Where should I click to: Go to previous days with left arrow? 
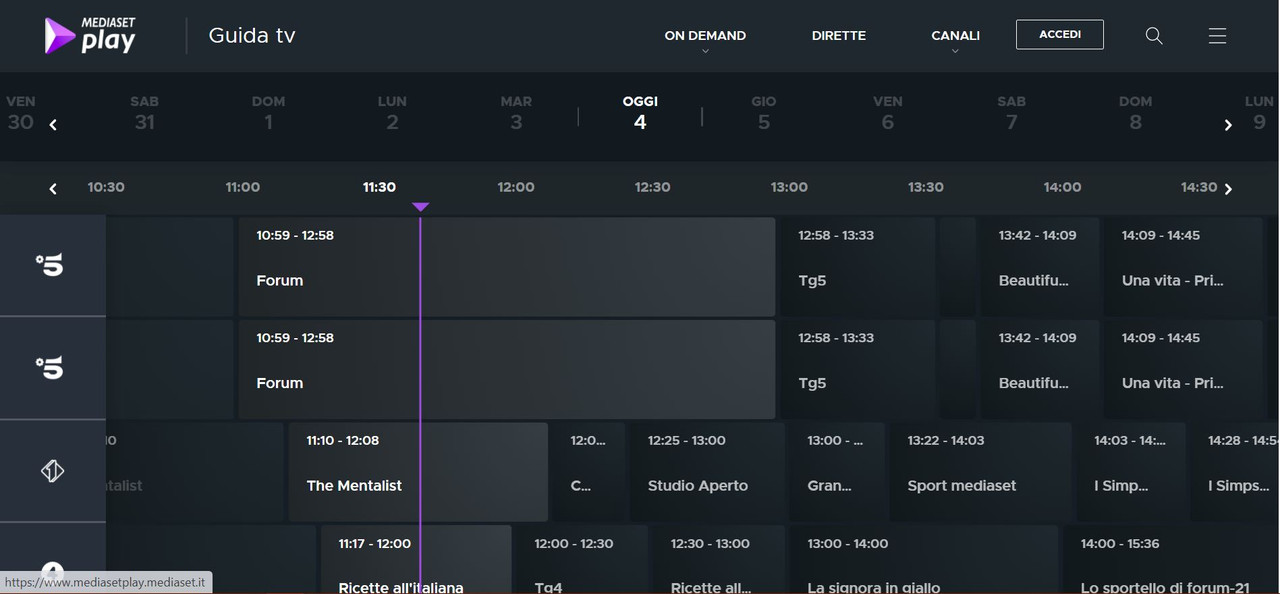[53, 125]
